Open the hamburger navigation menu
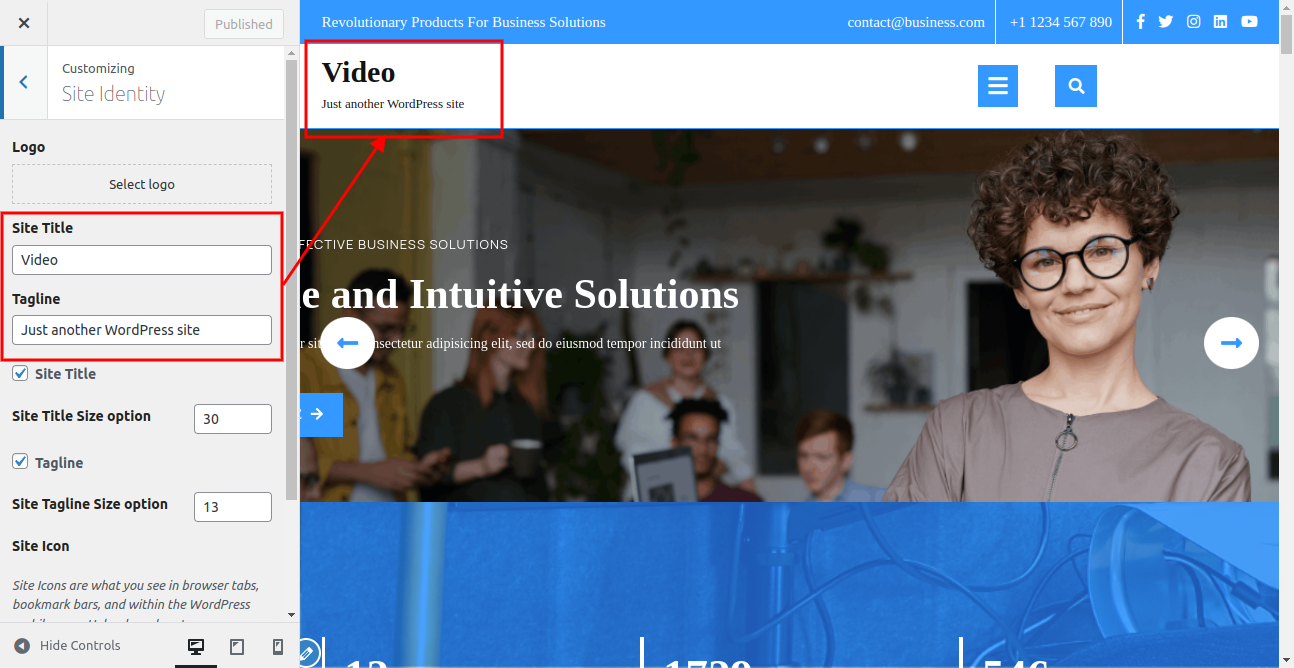Screen dimensions: 1294x668 tap(997, 86)
